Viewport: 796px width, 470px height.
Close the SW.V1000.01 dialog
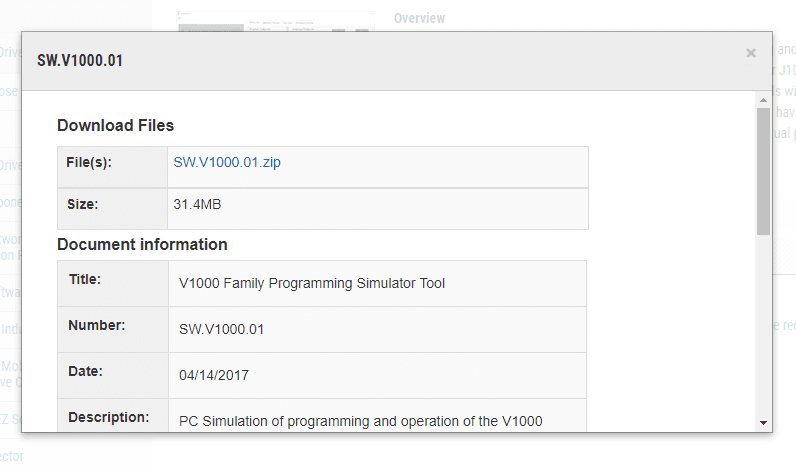[751, 53]
